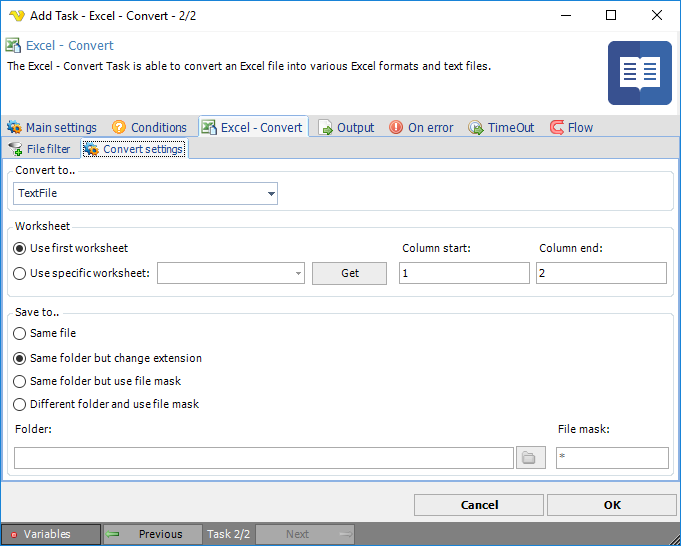Image resolution: width=681 pixels, height=546 pixels.
Task: Select Same file save option
Action: [45, 333]
